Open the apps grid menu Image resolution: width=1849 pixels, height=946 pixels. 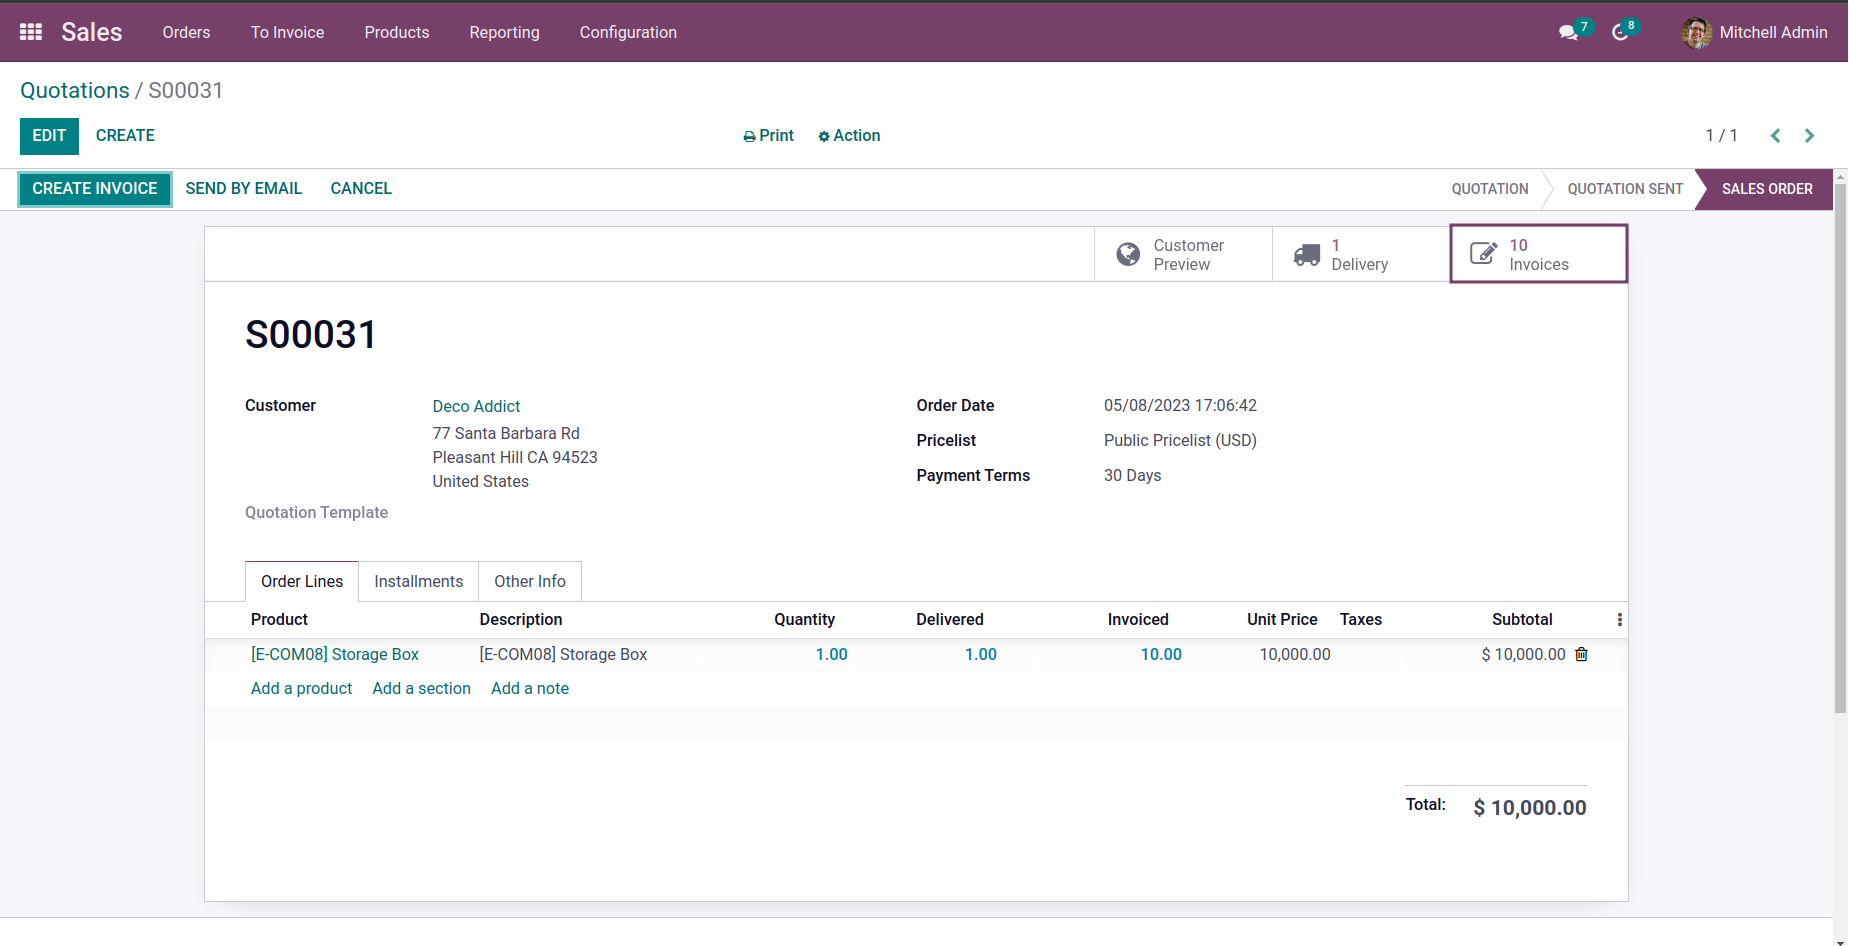(31, 32)
